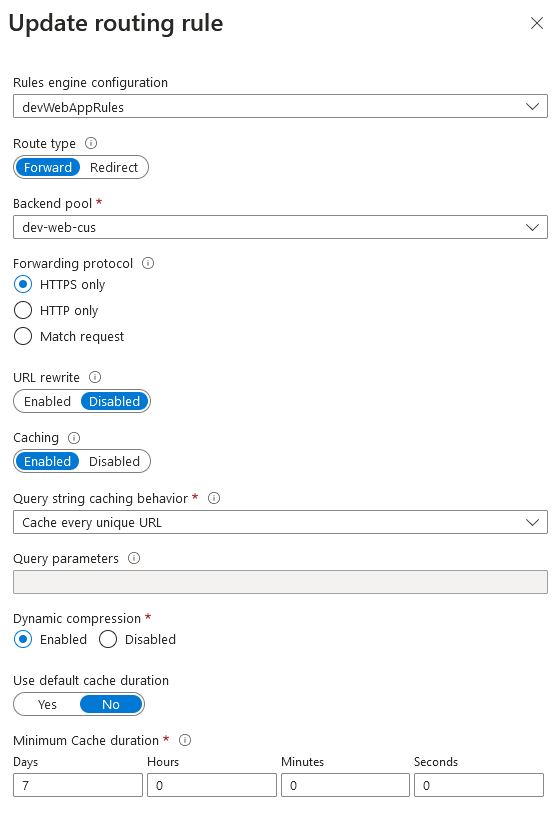Select Disabled for Dynamic compression
This screenshot has height=834, width=559.
[x=108, y=639]
